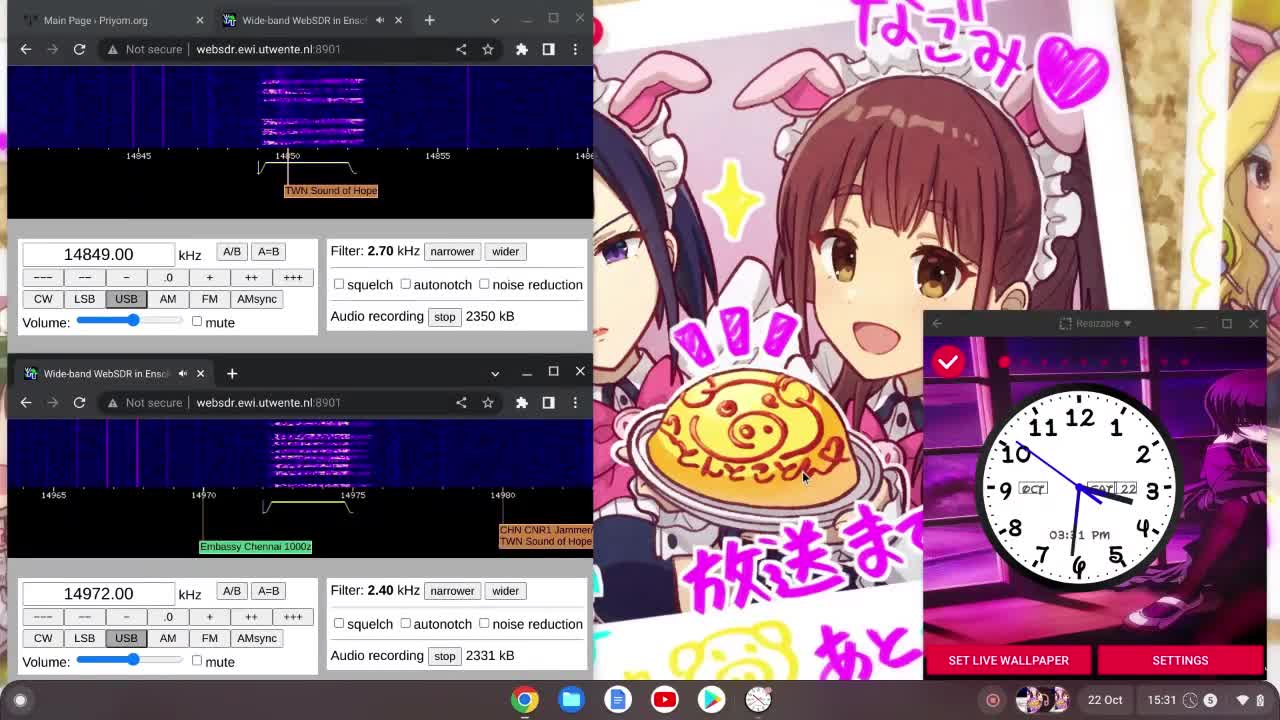Click narrower filter button in top WebSDR

coord(452,251)
